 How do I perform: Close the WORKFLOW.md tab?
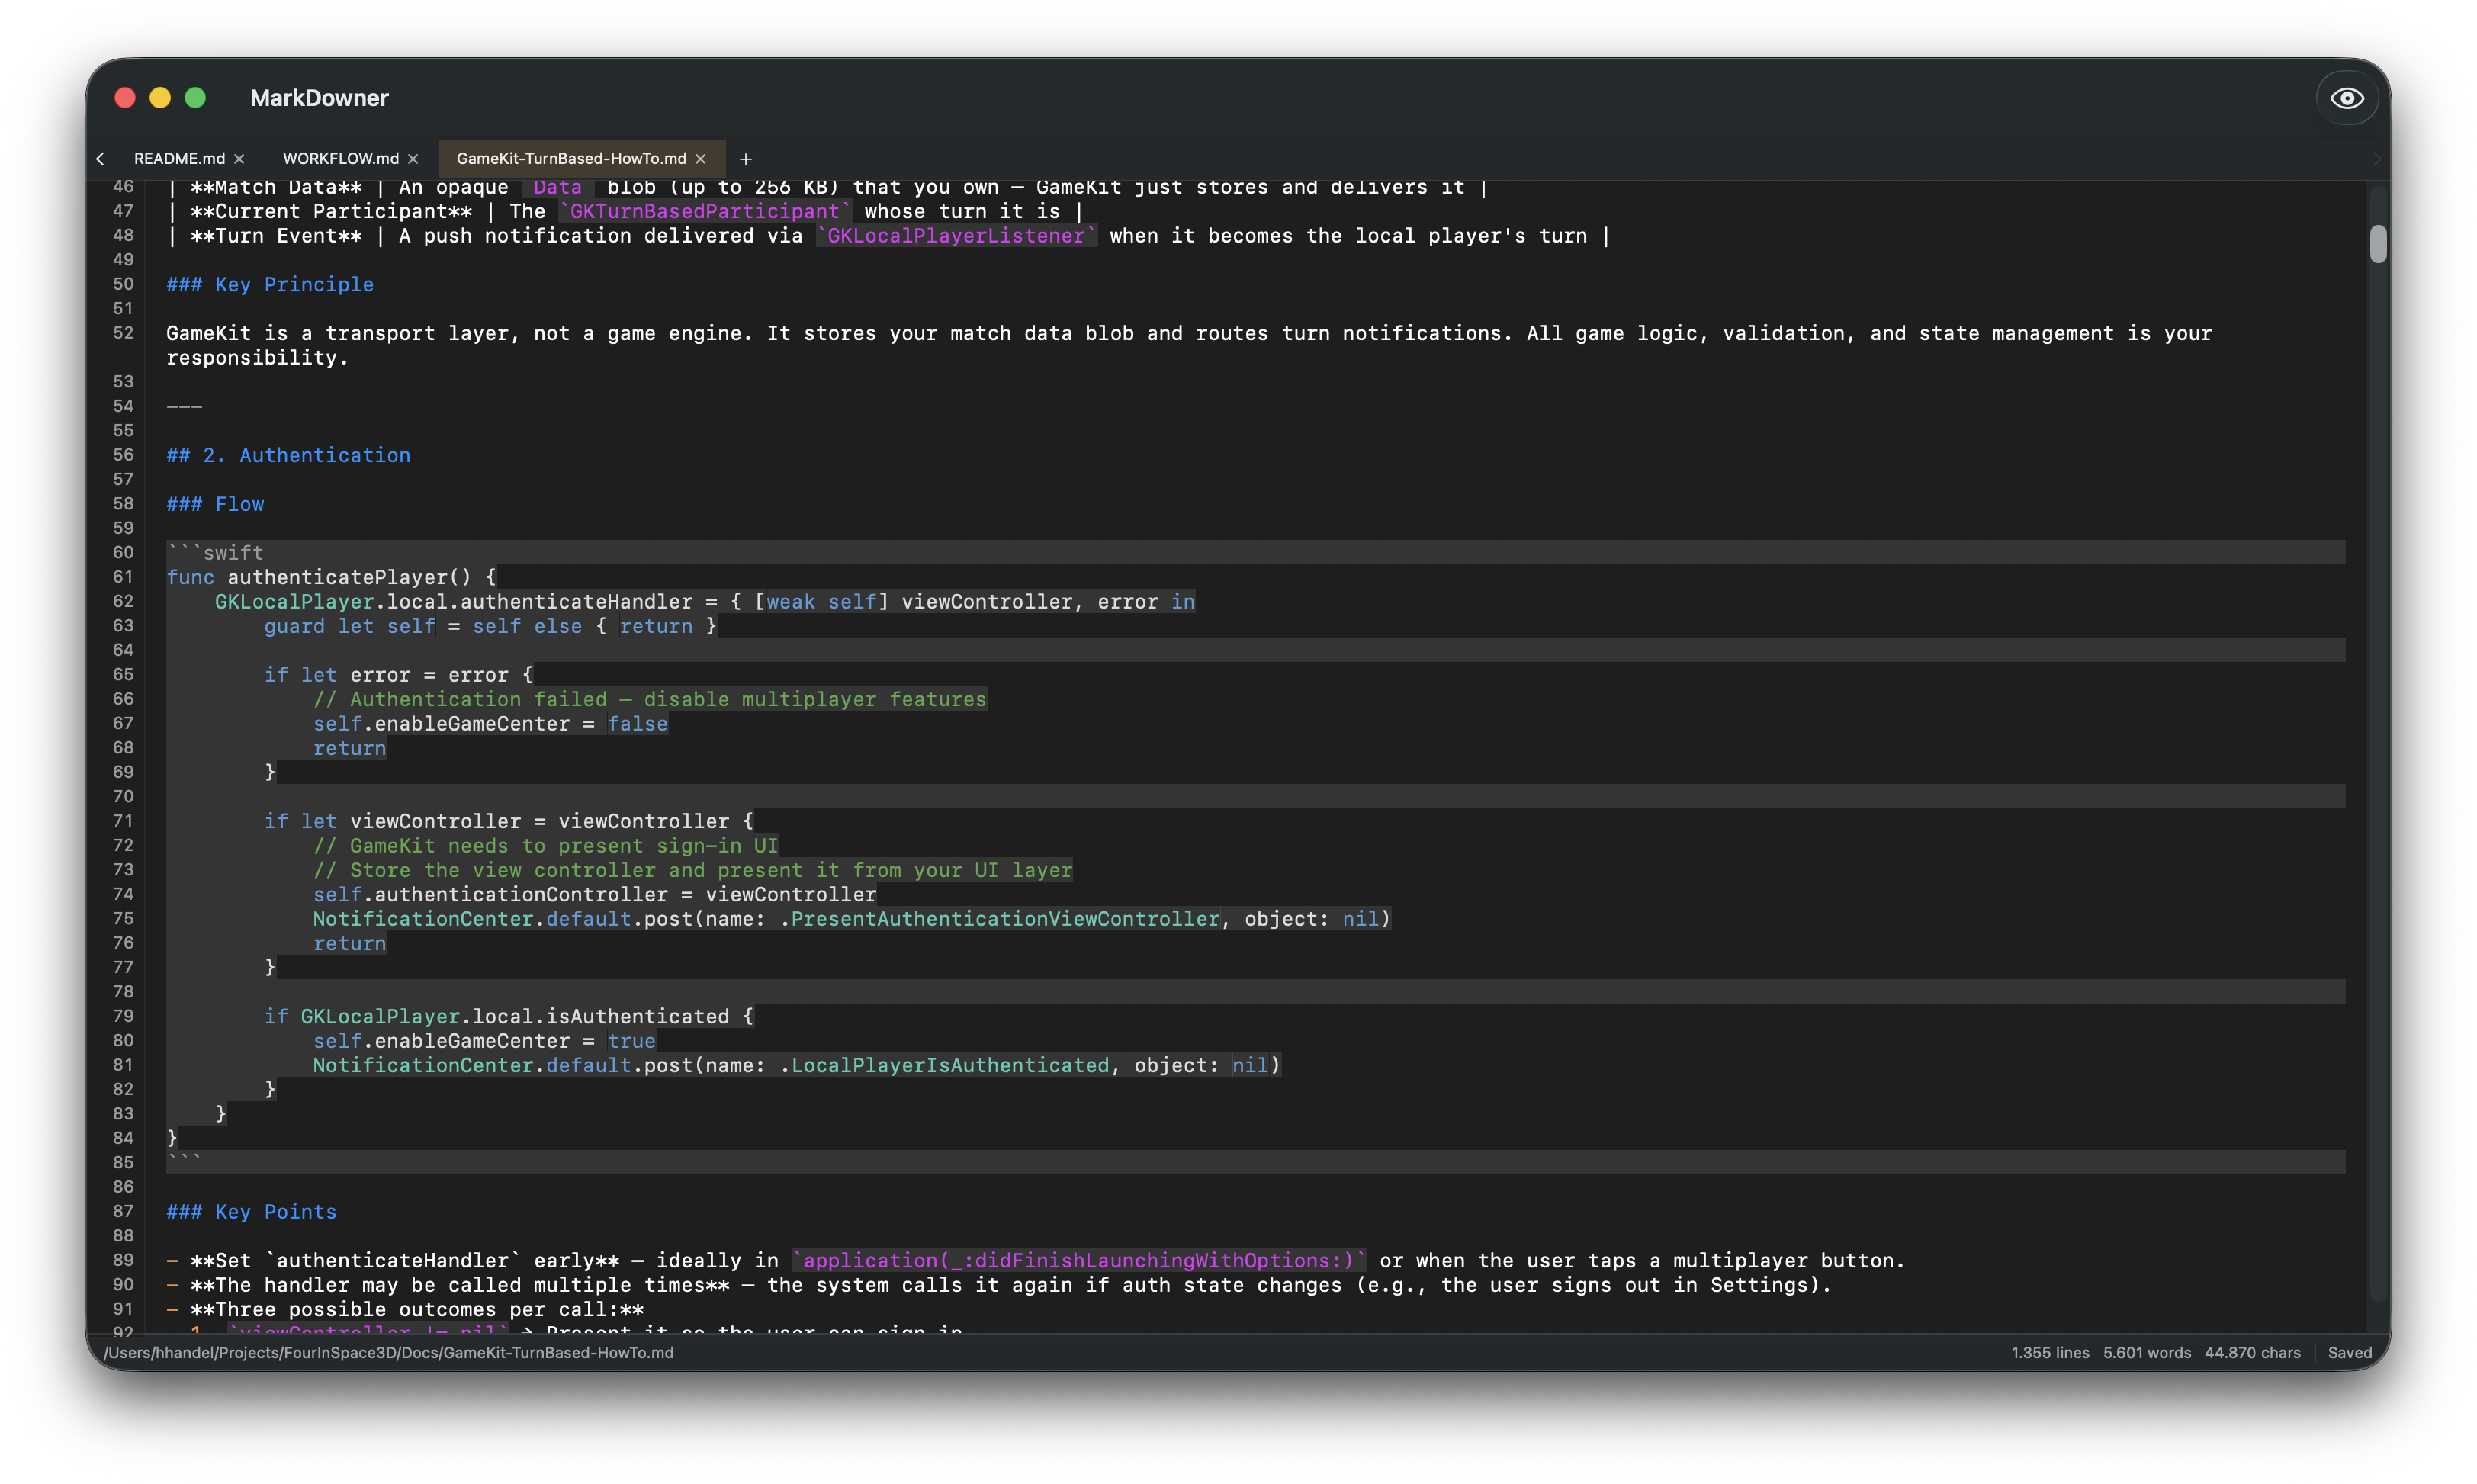pos(413,159)
